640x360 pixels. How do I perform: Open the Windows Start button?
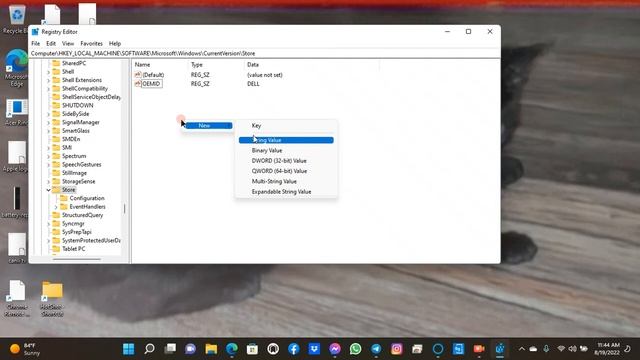(129, 349)
